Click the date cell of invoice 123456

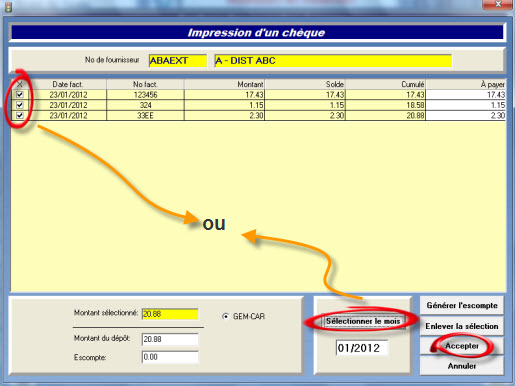click(67, 95)
